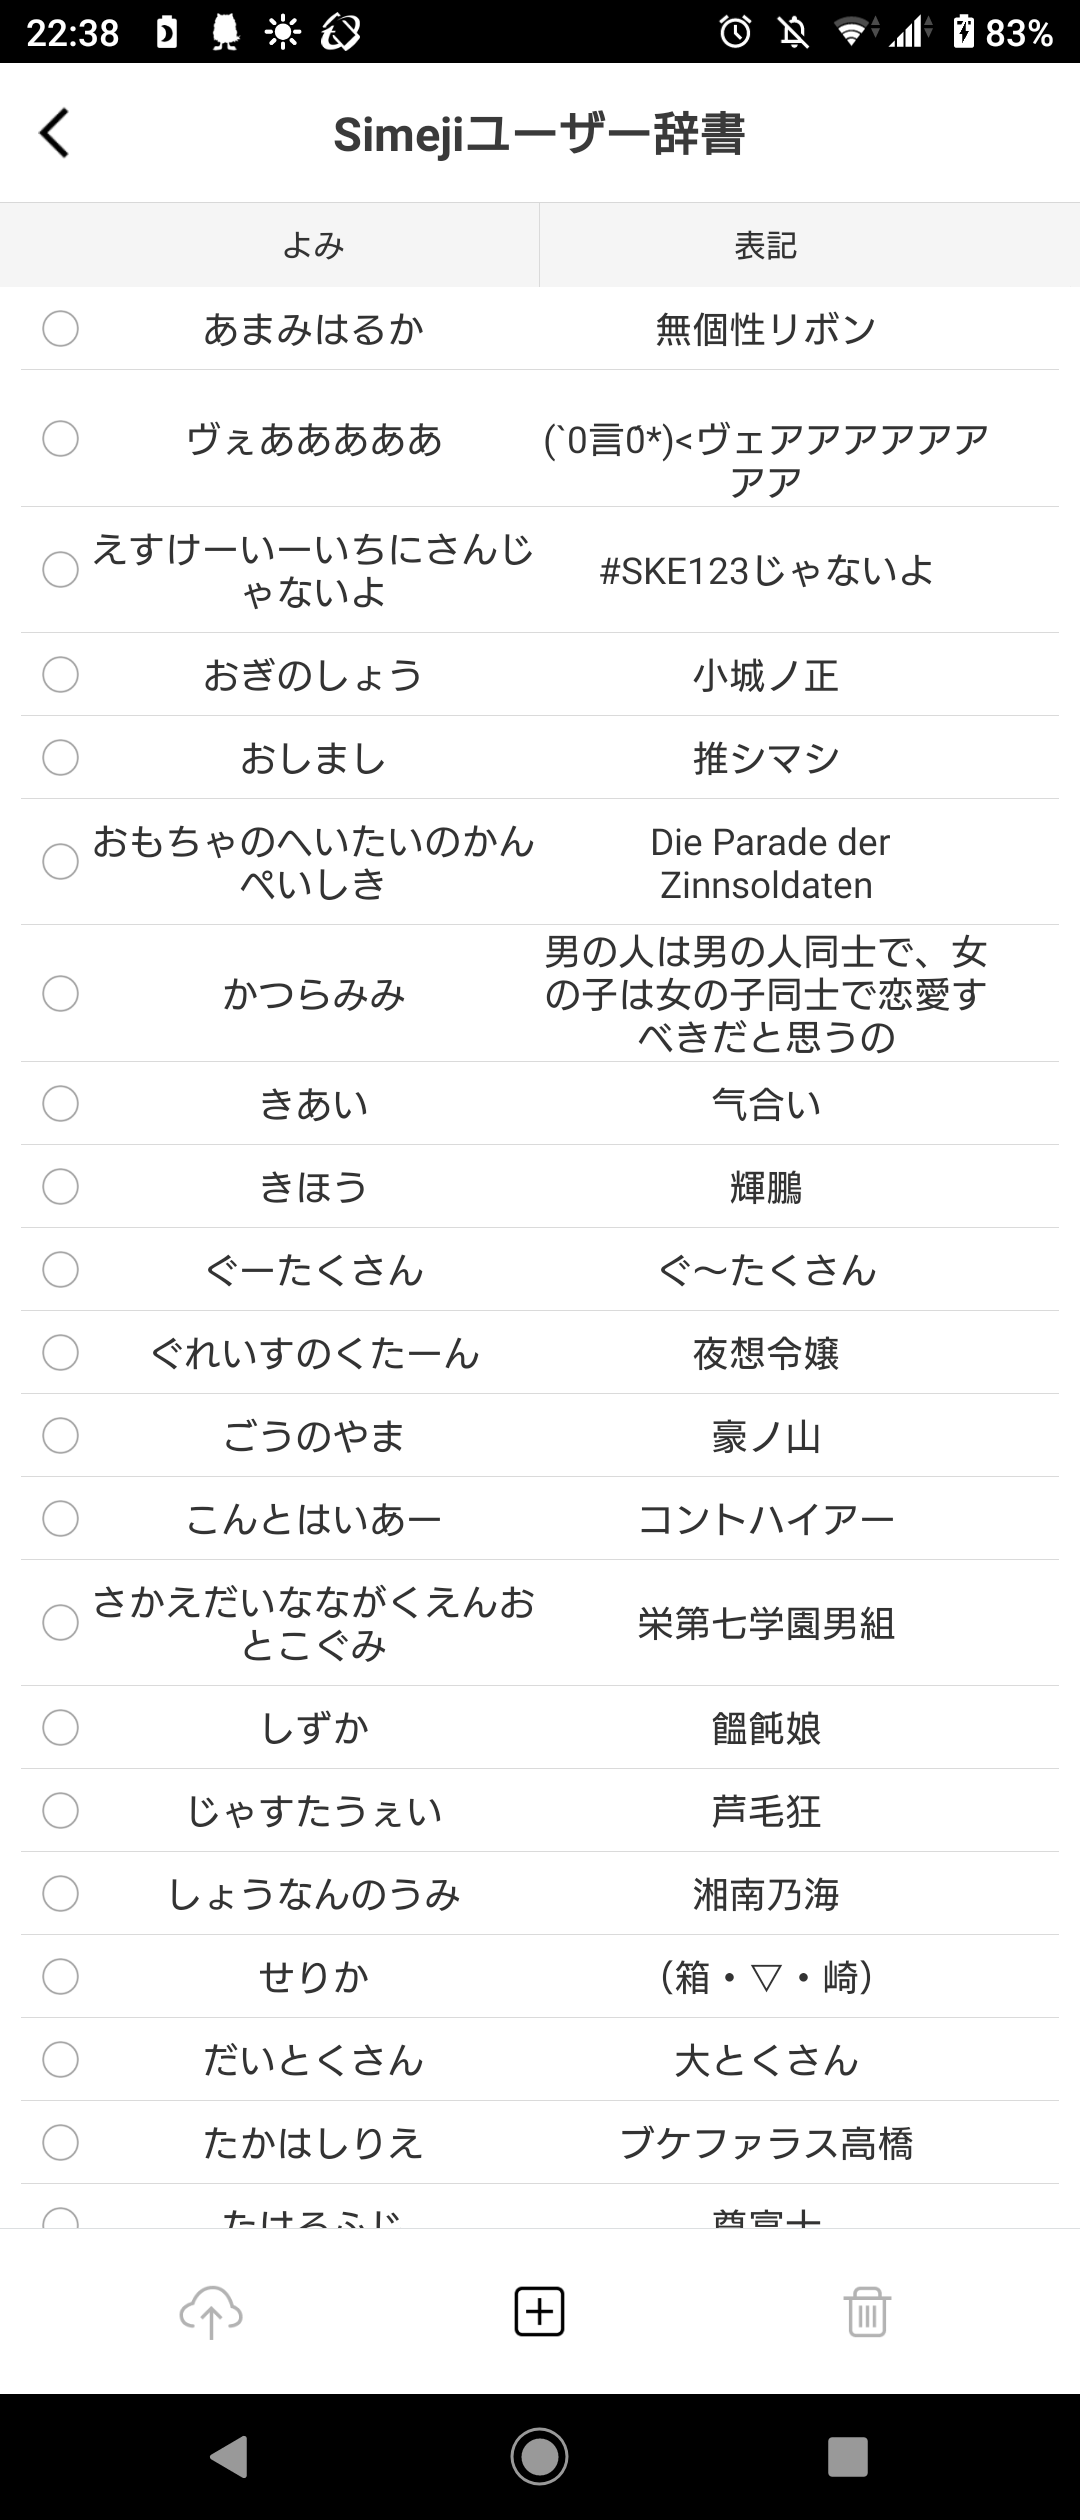Open the entry 無個性リボン
Viewport: 1080px width, 2520px height.
[766, 329]
